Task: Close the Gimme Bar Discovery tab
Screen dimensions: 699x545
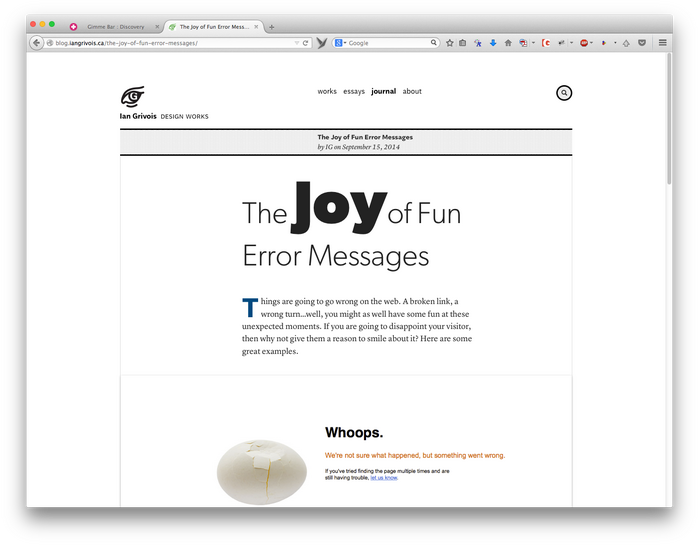Action: [157, 27]
